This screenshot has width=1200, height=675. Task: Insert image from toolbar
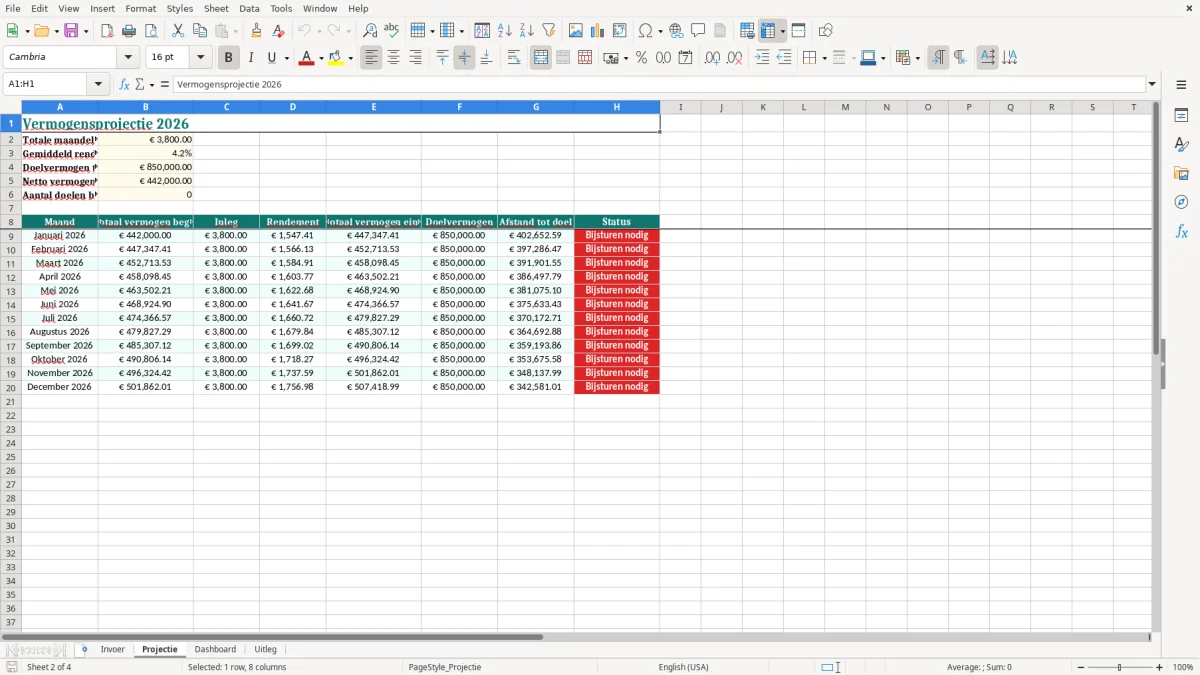coord(576,31)
